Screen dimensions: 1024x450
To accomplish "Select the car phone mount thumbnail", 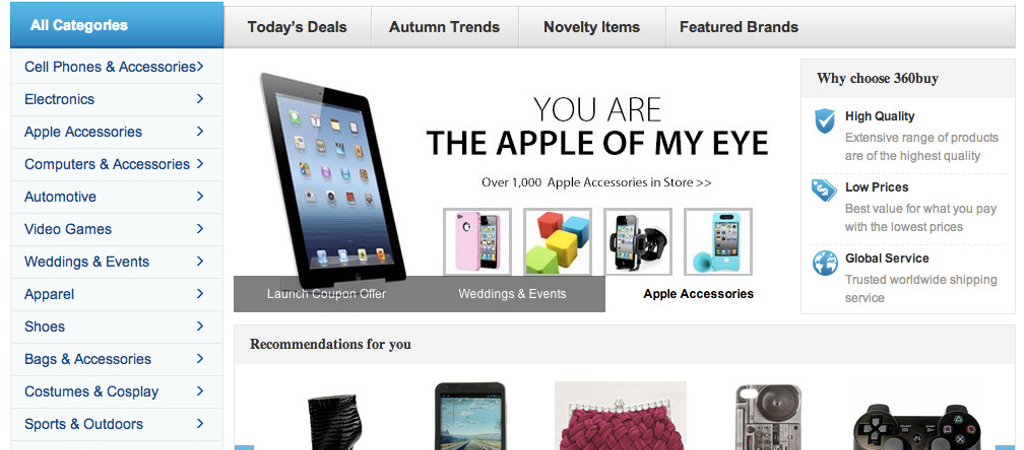I will click(x=638, y=242).
